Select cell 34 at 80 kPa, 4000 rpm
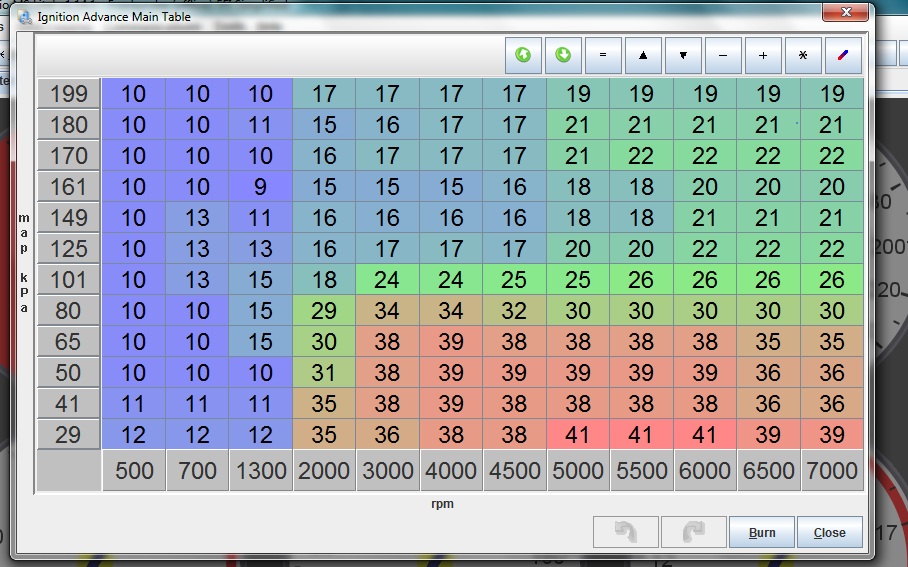Viewport: 908px width, 567px height. pyautogui.click(x=451, y=310)
